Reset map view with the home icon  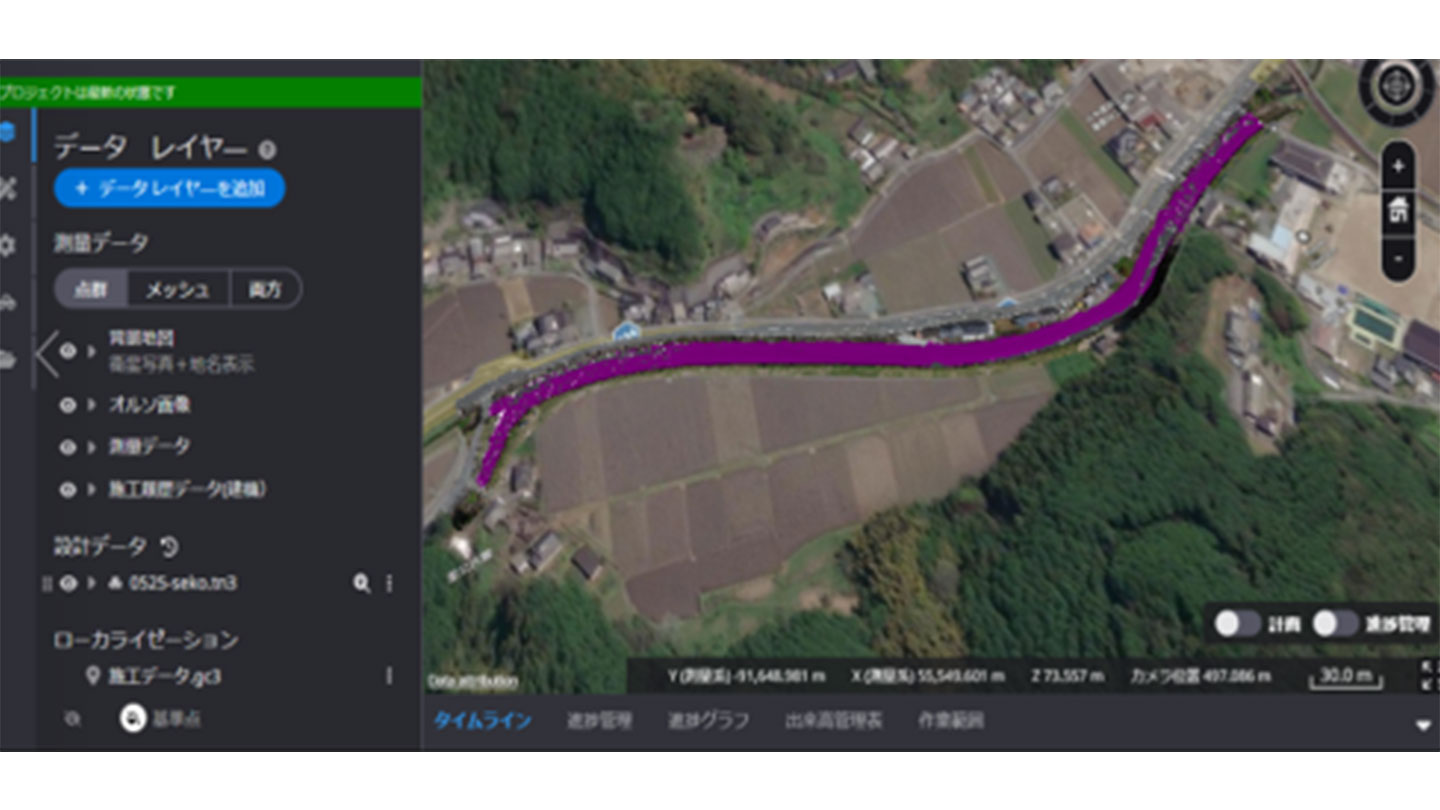click(1398, 212)
